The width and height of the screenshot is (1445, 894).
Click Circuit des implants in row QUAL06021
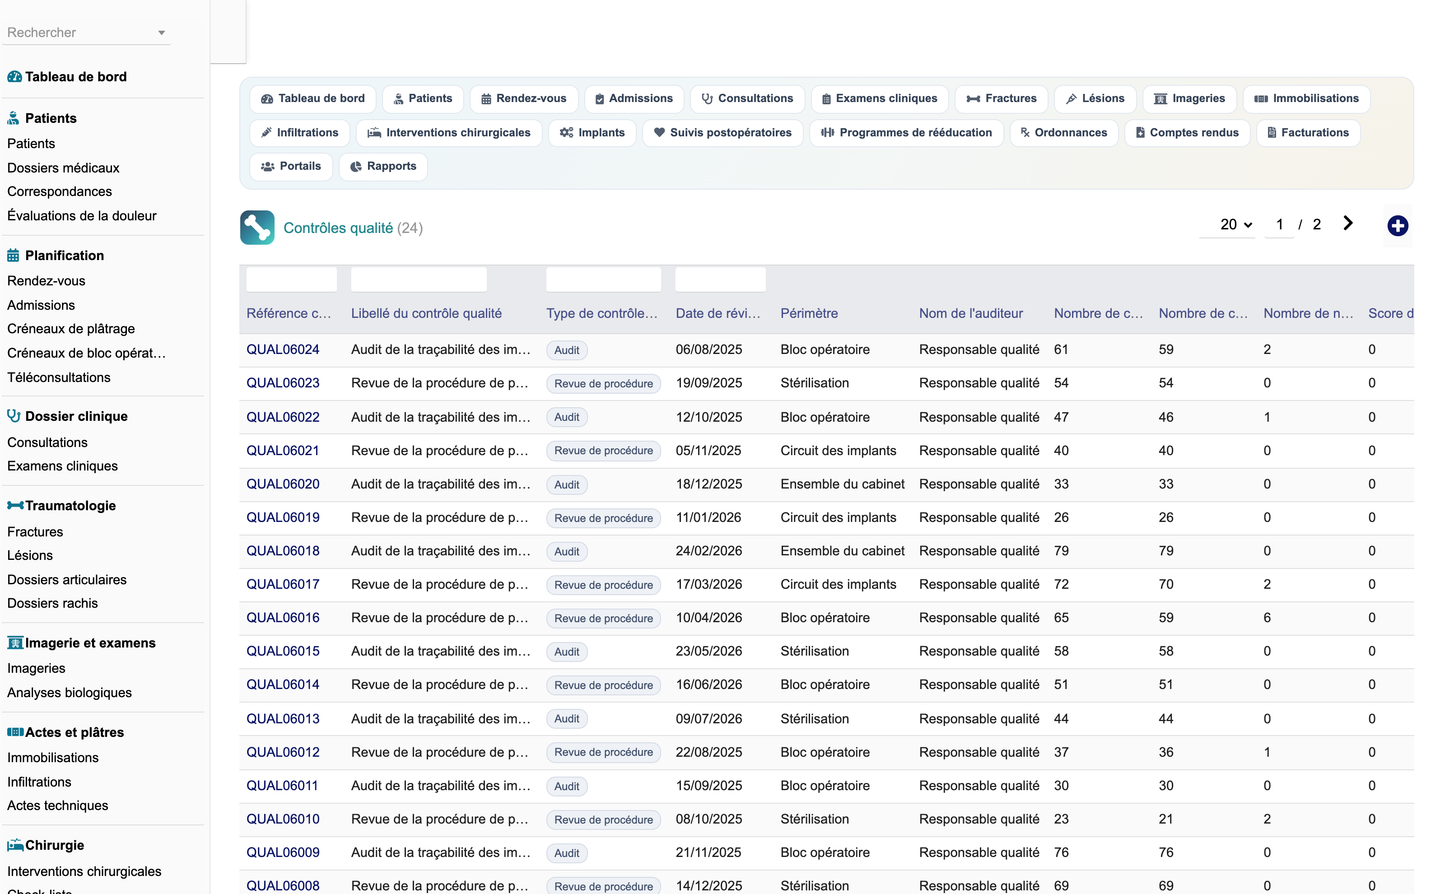pyautogui.click(x=838, y=451)
